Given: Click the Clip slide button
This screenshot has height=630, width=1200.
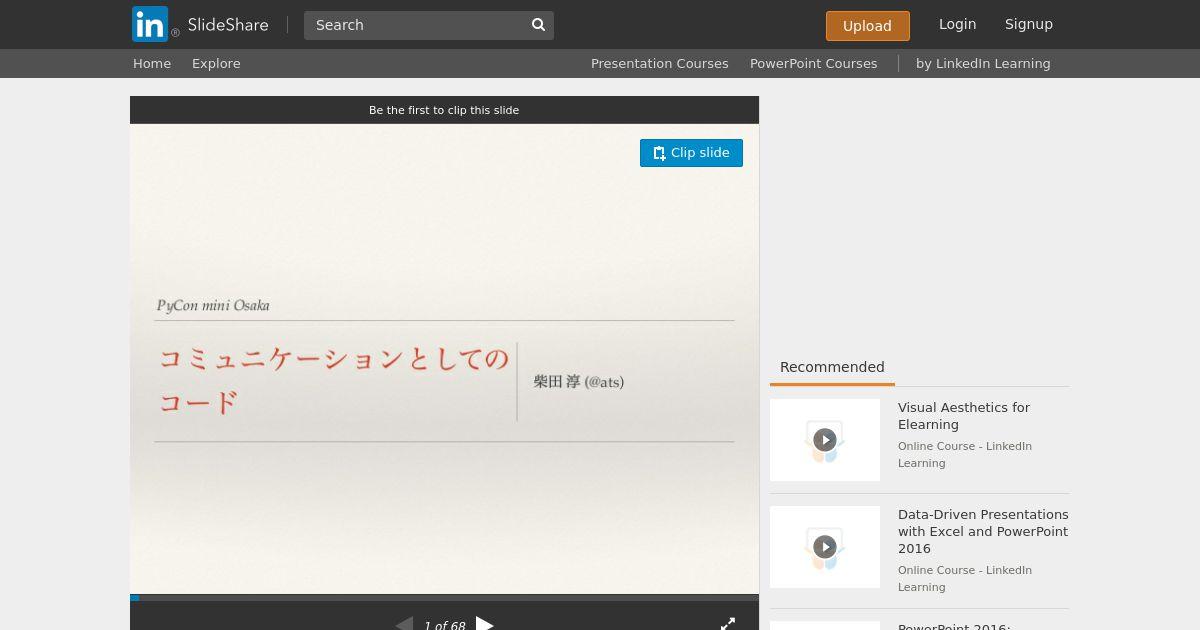Looking at the screenshot, I should 691,153.
